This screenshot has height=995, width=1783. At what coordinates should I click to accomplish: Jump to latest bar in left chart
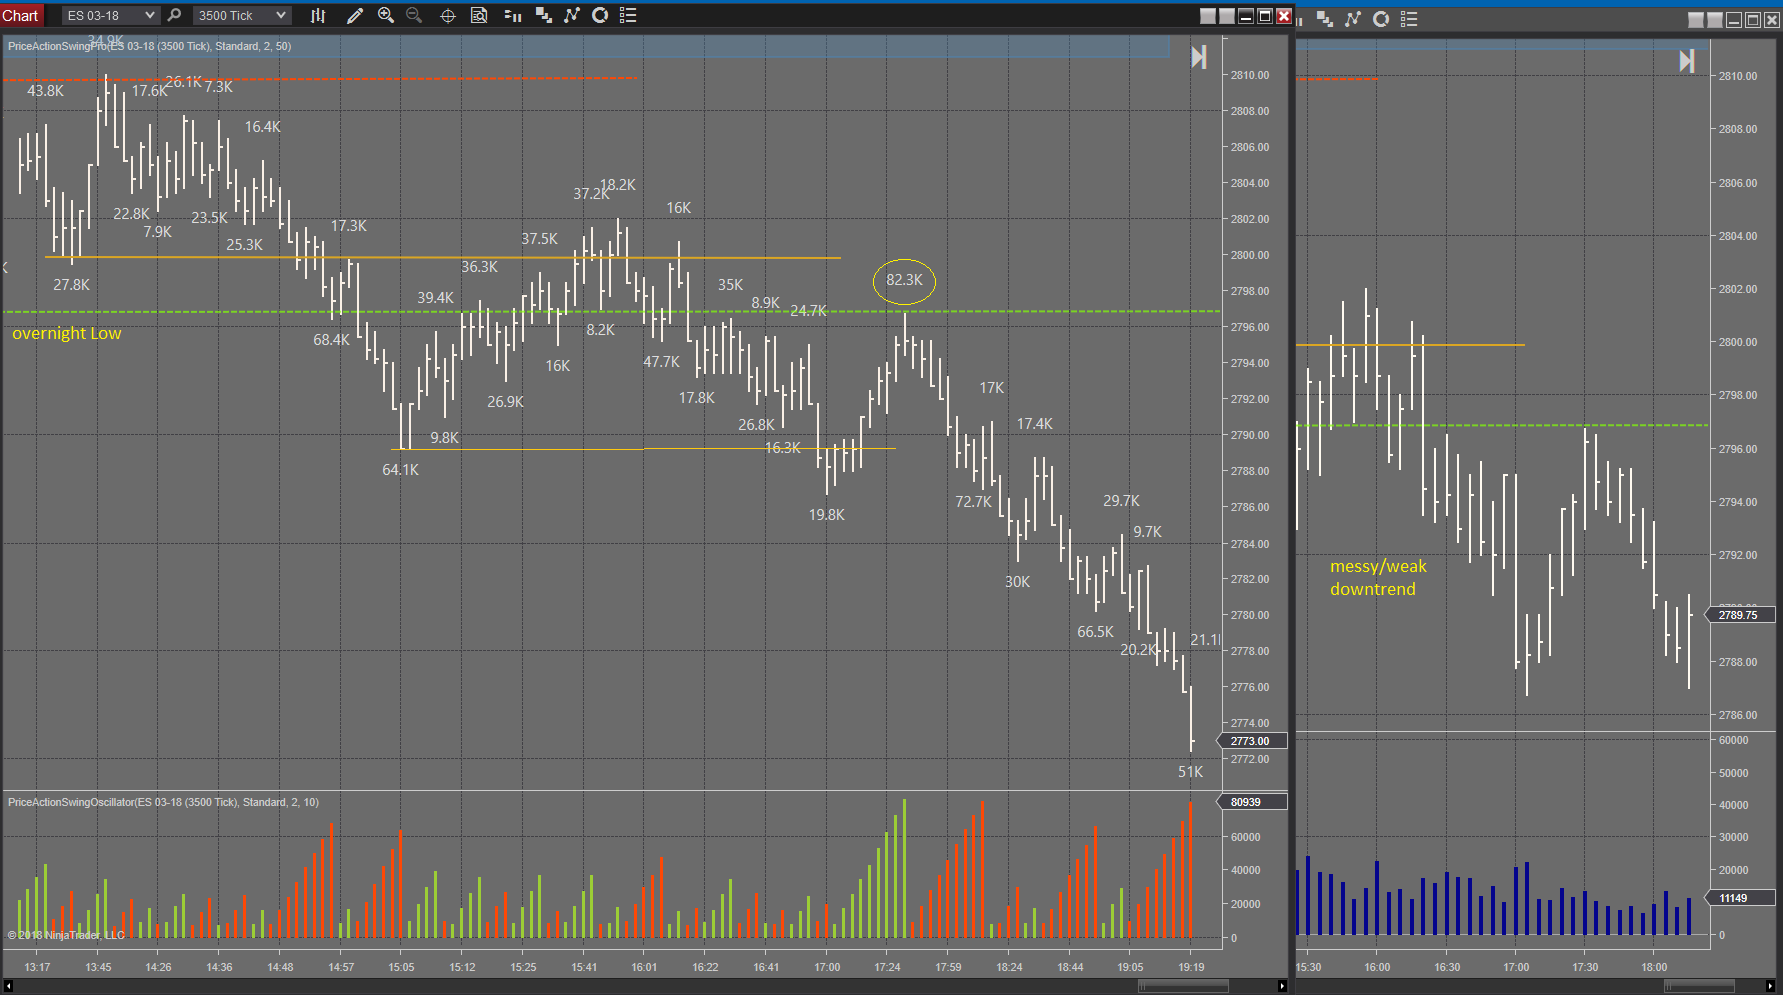coord(1199,58)
